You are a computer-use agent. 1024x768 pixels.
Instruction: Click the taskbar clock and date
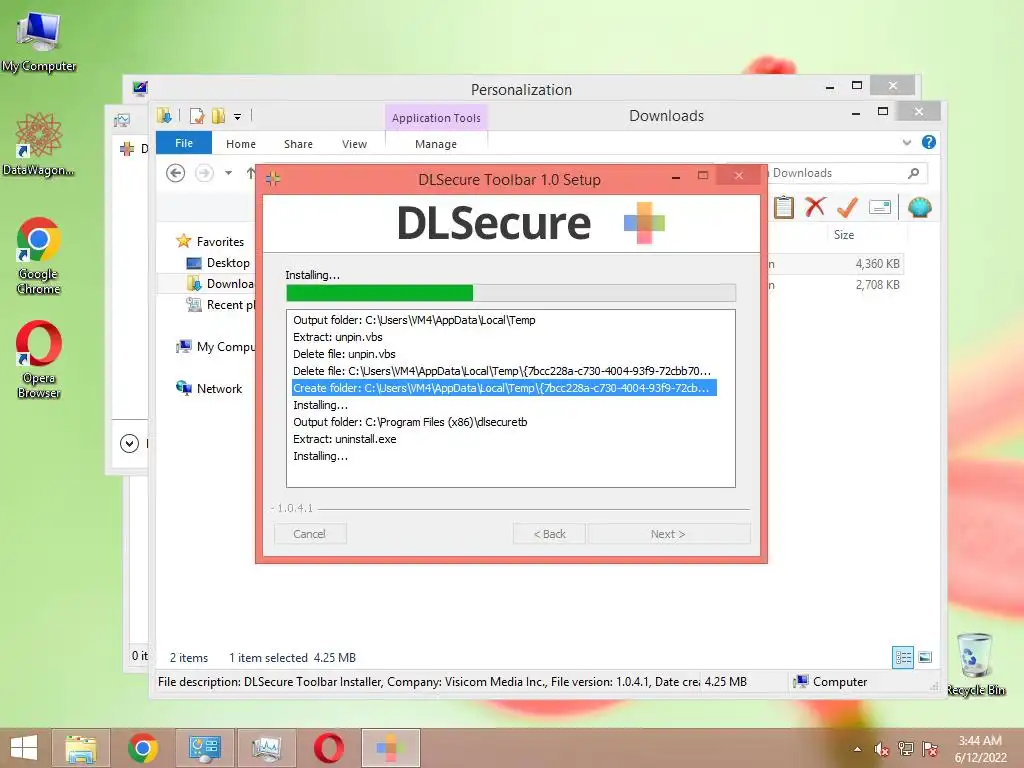980,749
